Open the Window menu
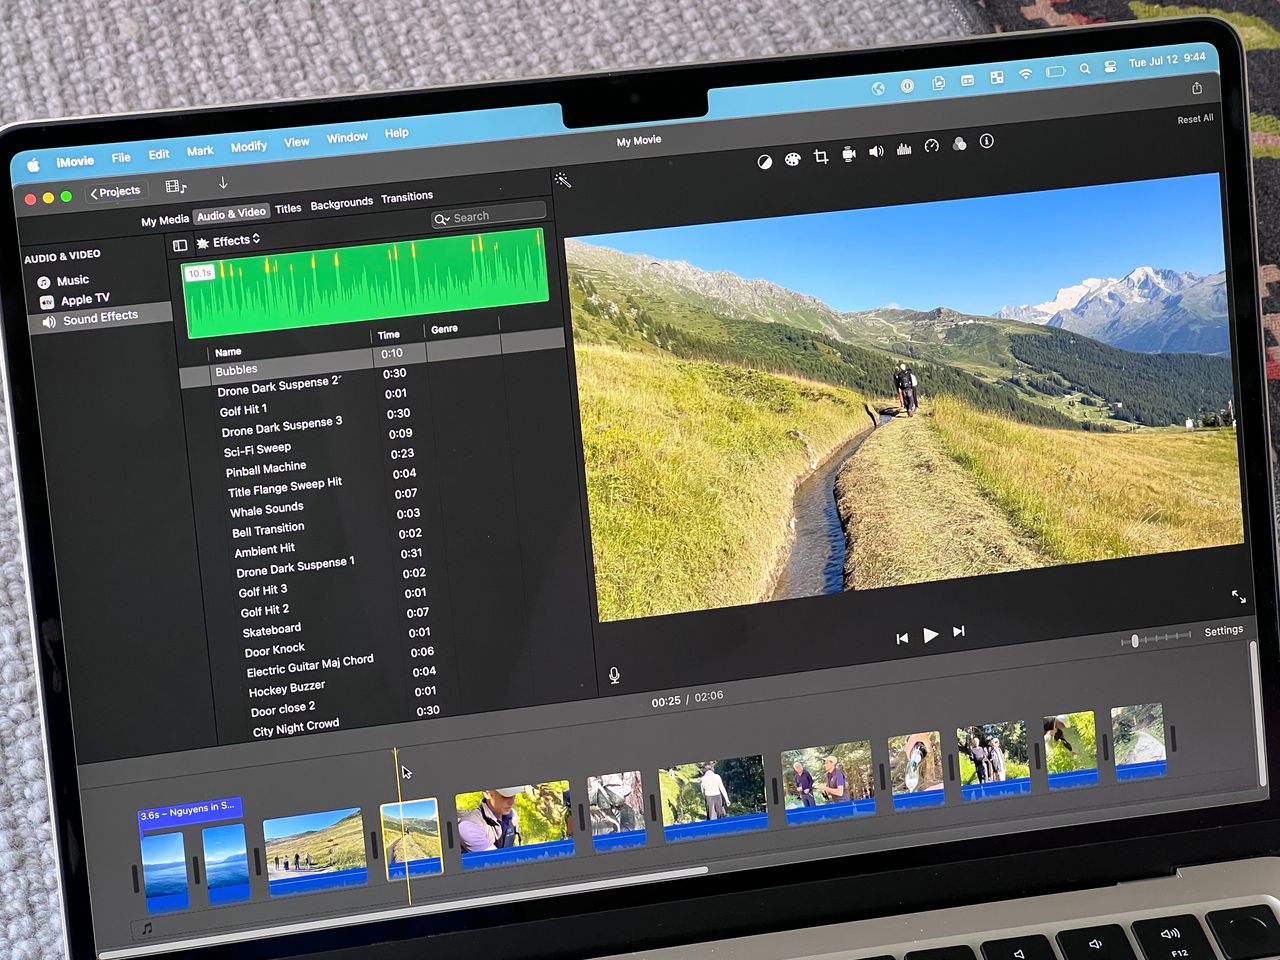The height and width of the screenshot is (960, 1280). coord(347,137)
